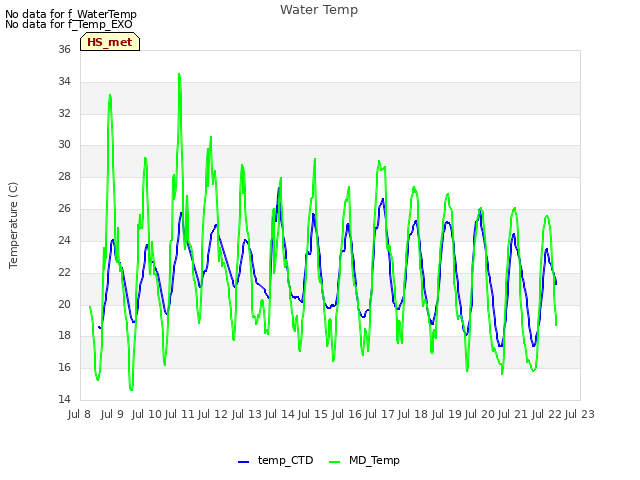
Task: Click the Jul 17 x-axis tick label
Action: tap(380, 414)
